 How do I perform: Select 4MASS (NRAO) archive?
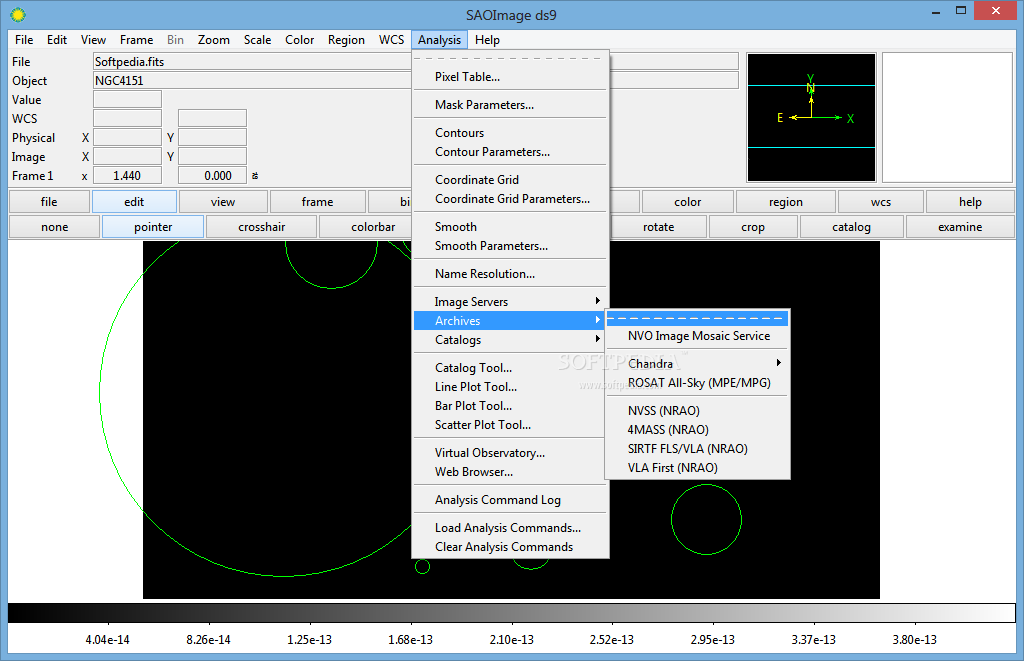(697, 430)
